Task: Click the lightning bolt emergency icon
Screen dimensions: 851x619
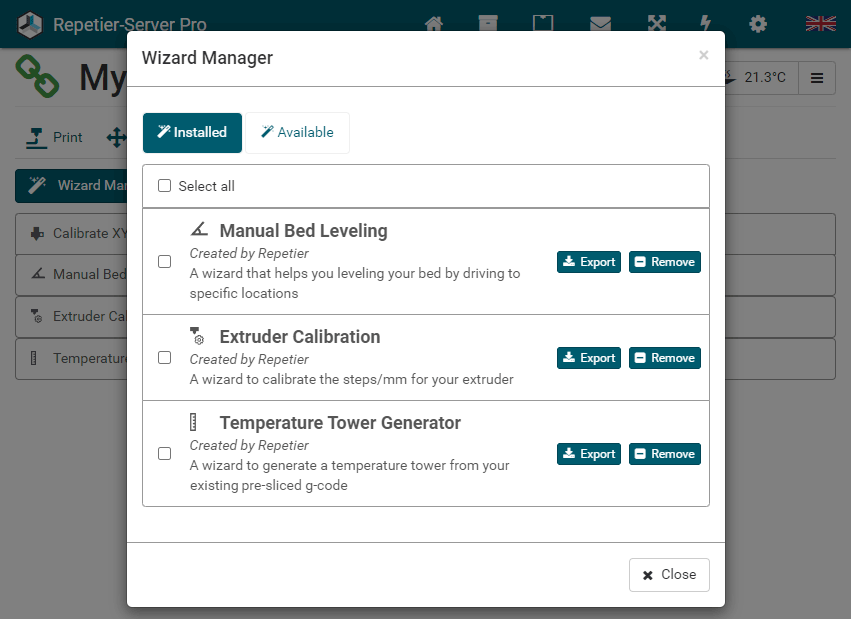Action: pyautogui.click(x=706, y=24)
